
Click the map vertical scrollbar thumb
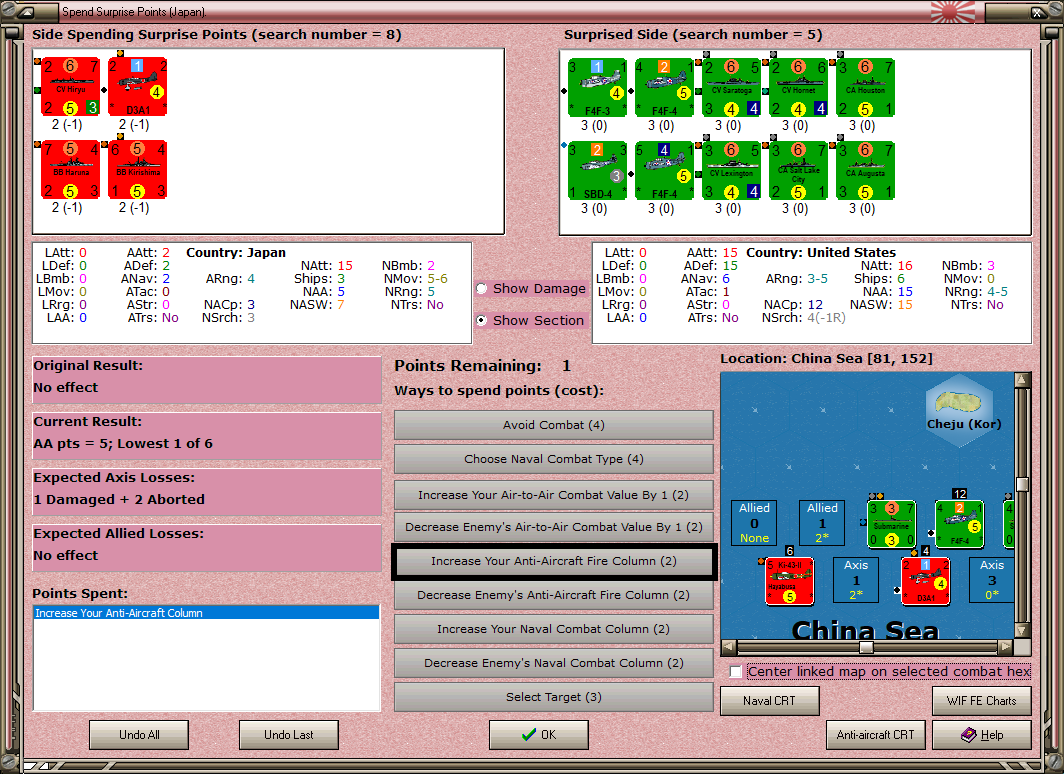coord(1023,484)
